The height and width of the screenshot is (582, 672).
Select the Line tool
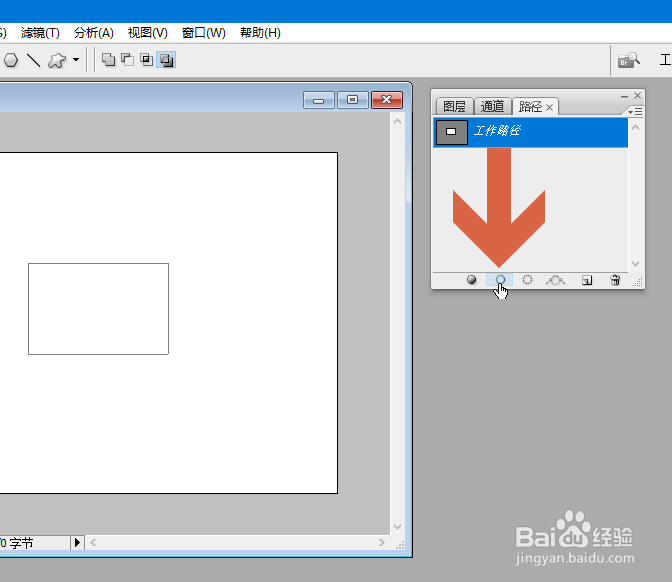[33, 60]
